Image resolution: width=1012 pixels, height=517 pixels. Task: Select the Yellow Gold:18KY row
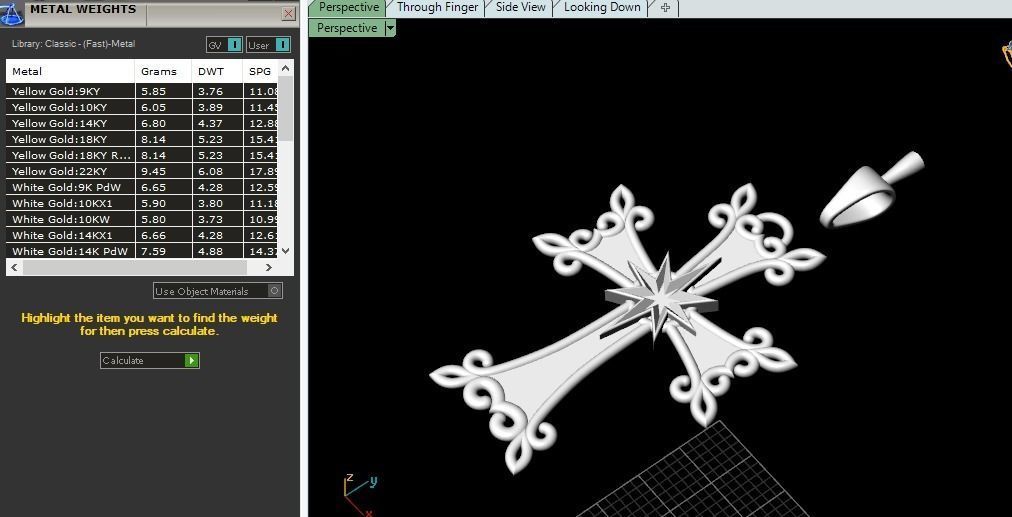(142, 139)
